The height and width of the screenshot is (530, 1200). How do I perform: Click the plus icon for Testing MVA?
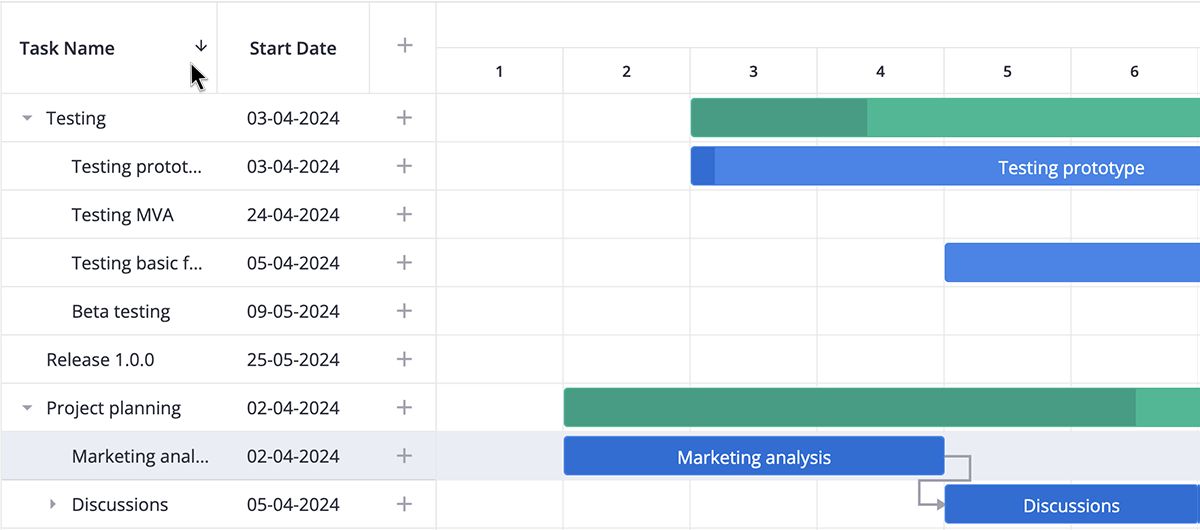click(x=404, y=214)
